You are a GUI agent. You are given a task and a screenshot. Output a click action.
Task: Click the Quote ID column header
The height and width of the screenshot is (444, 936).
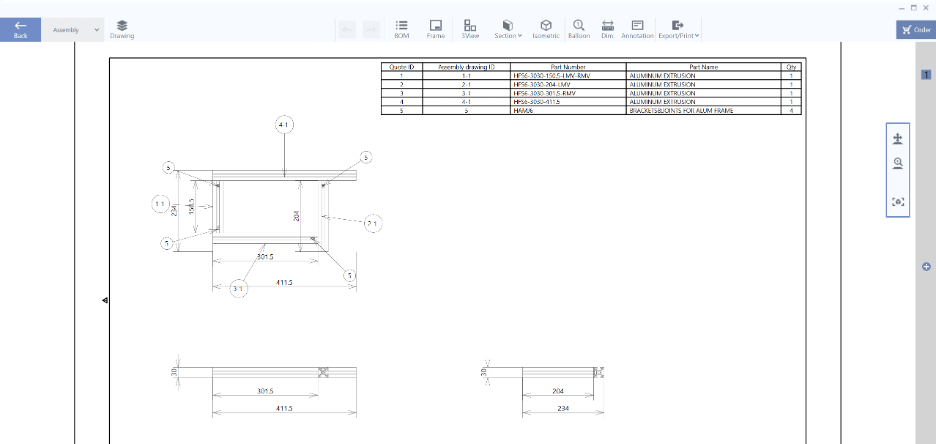[402, 67]
